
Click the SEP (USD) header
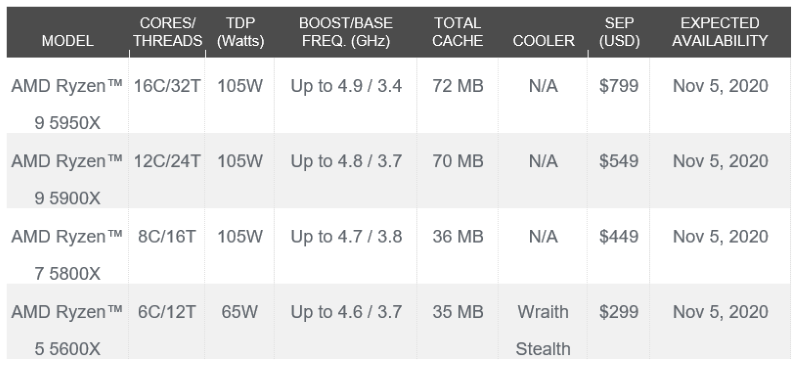619,32
